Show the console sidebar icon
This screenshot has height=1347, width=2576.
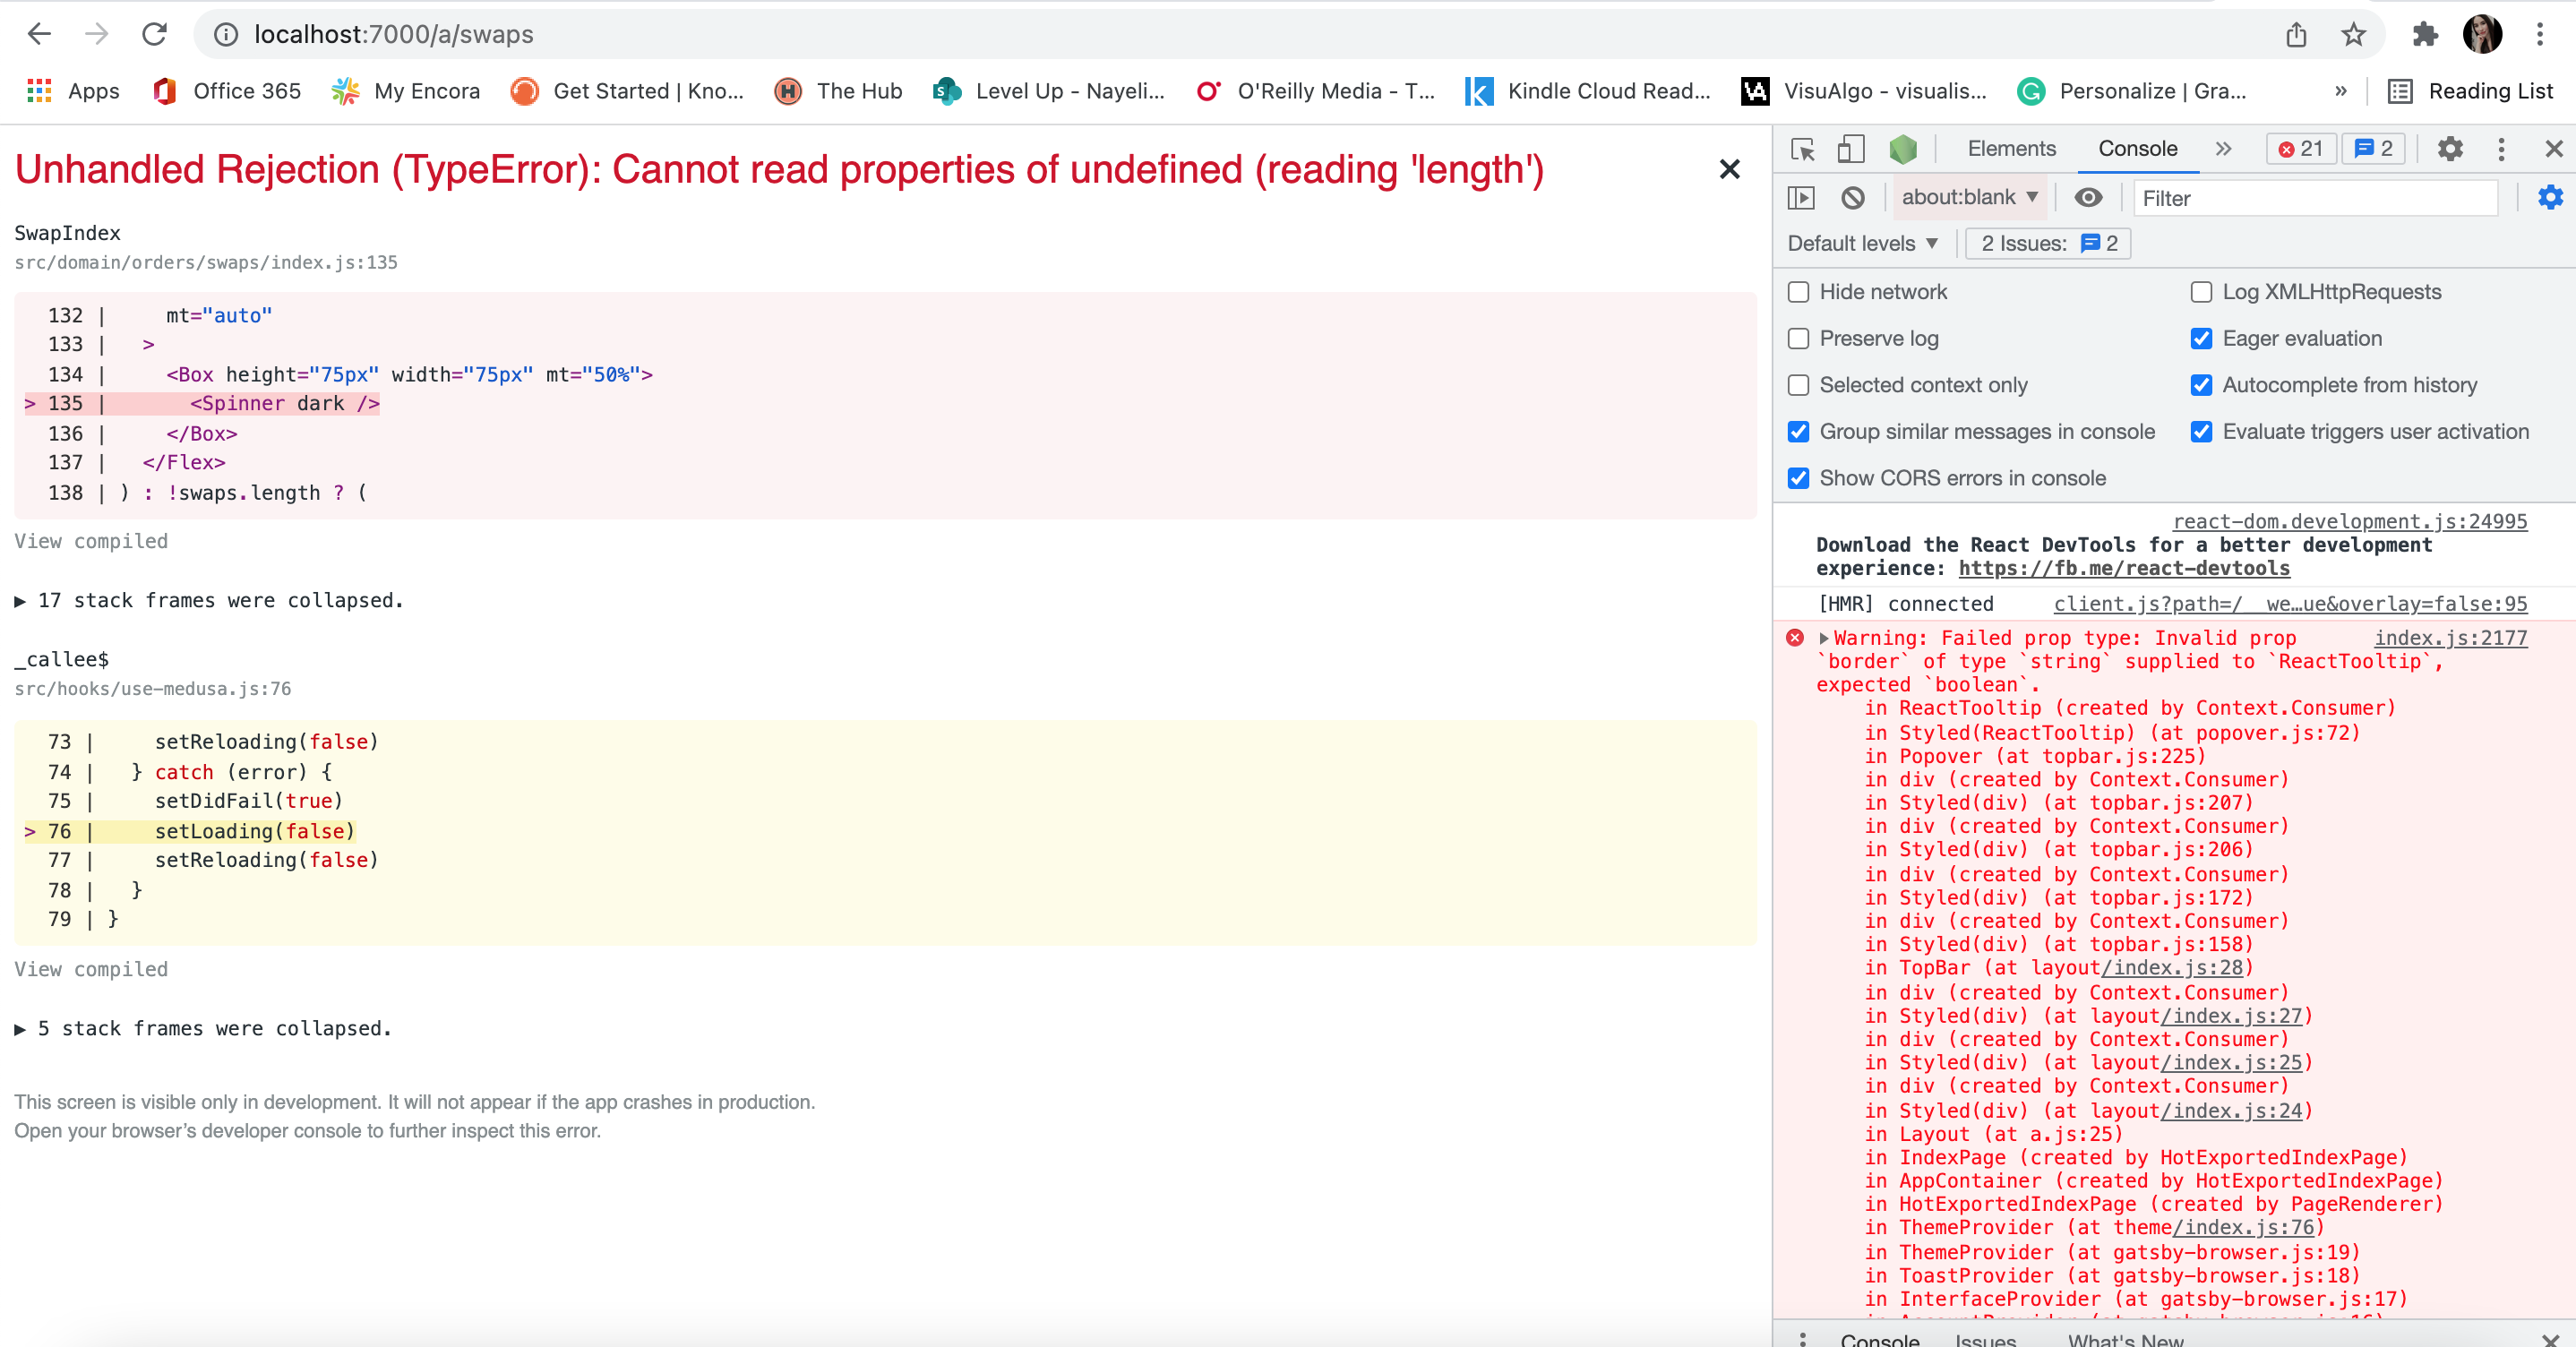tap(1801, 198)
